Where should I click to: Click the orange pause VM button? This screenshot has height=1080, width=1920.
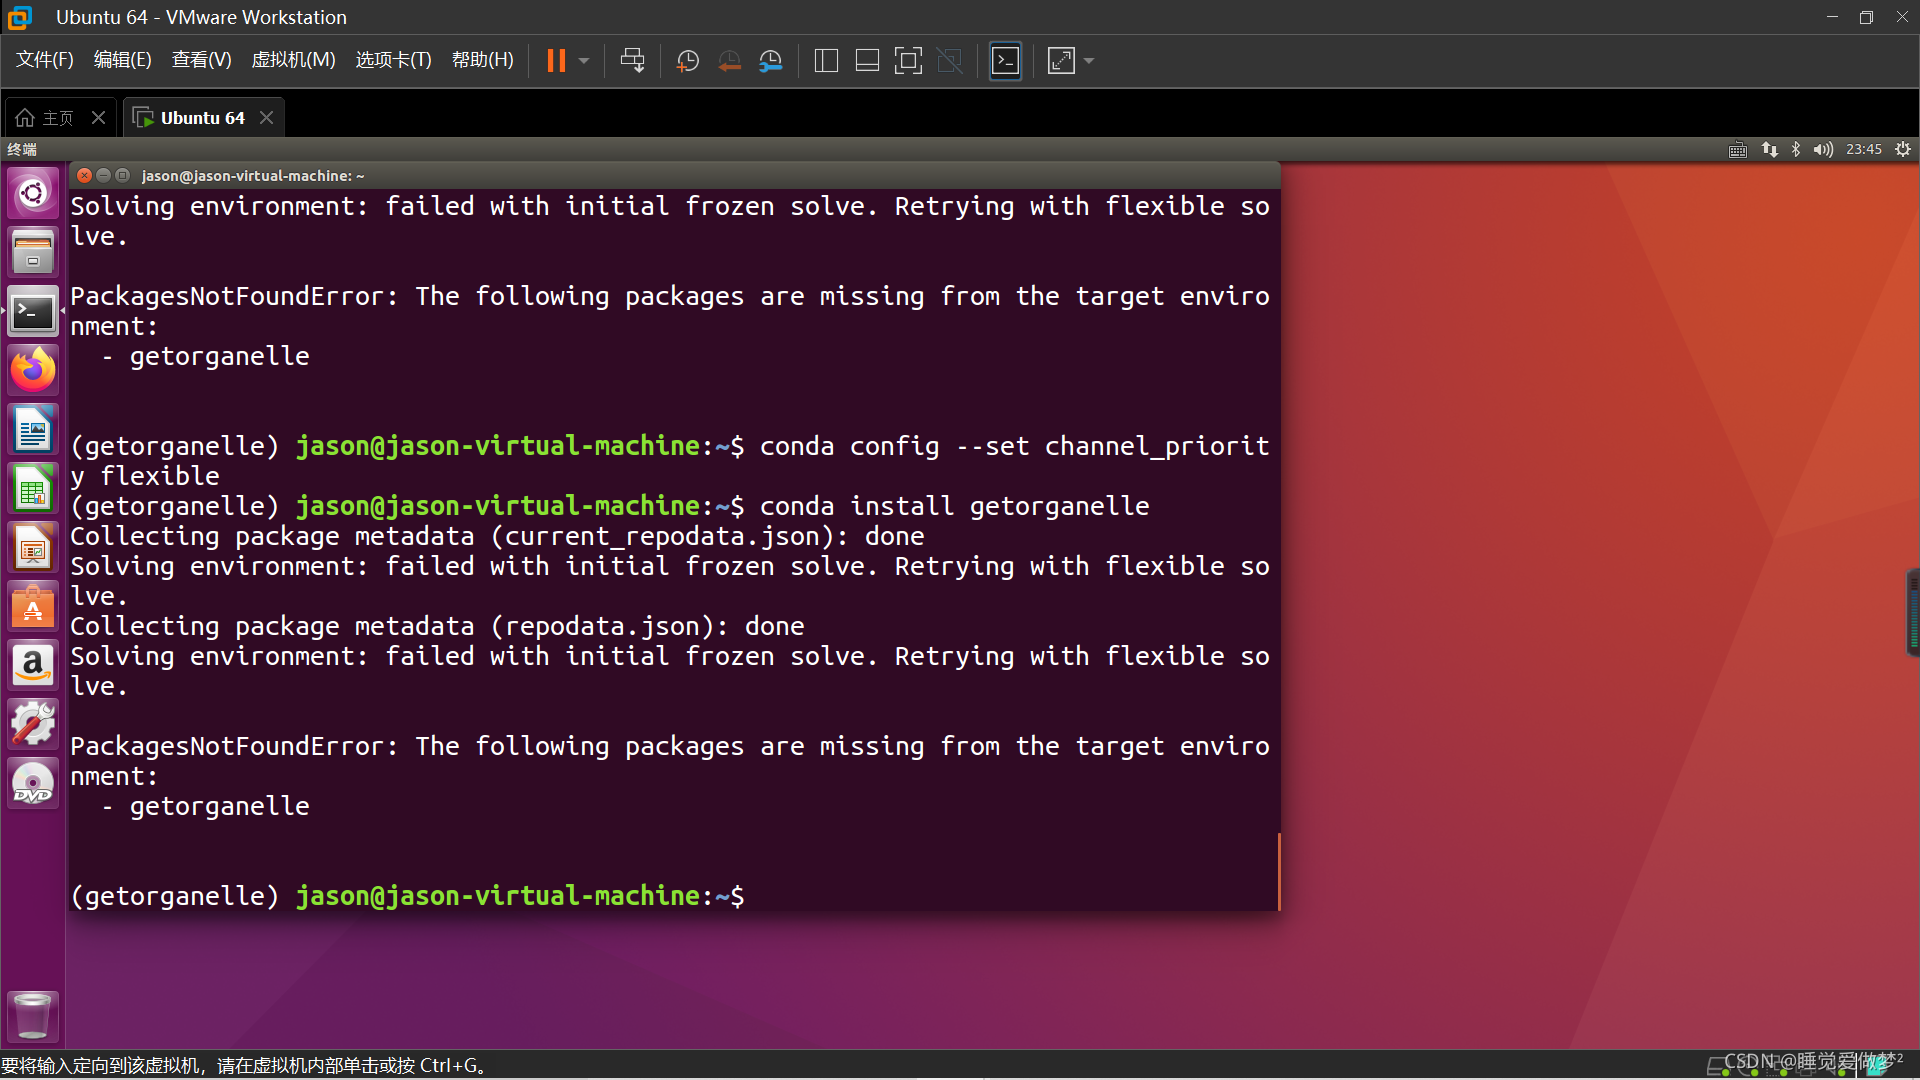[556, 61]
